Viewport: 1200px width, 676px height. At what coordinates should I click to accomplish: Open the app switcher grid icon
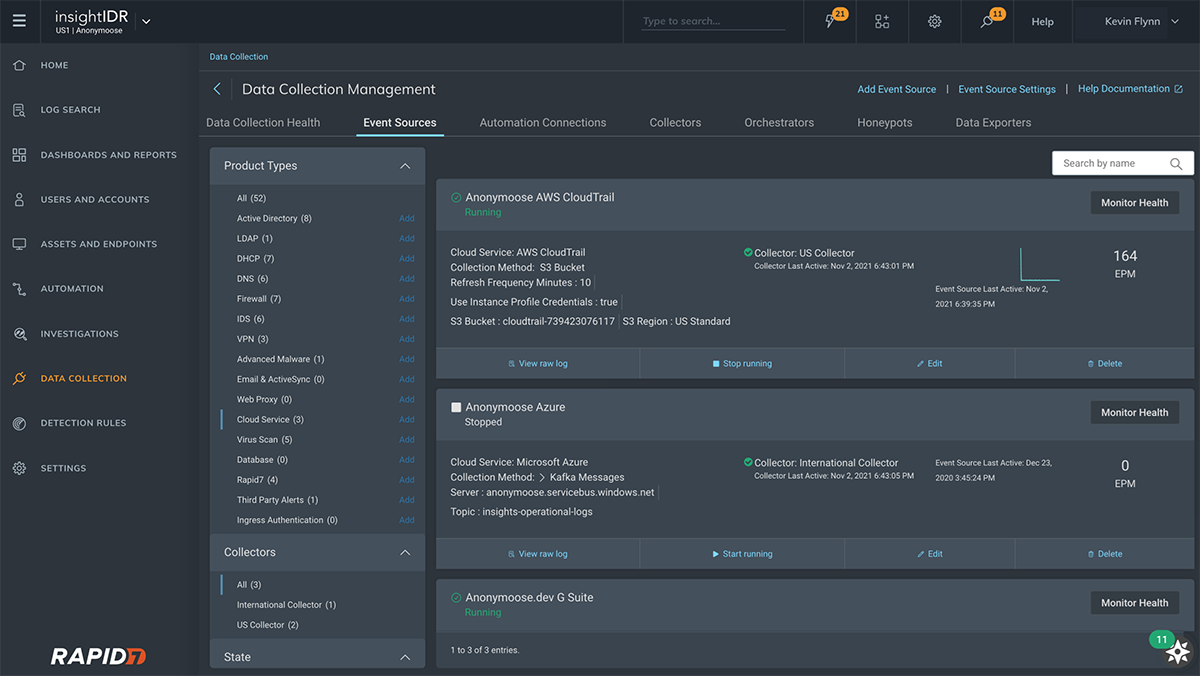click(x=882, y=21)
